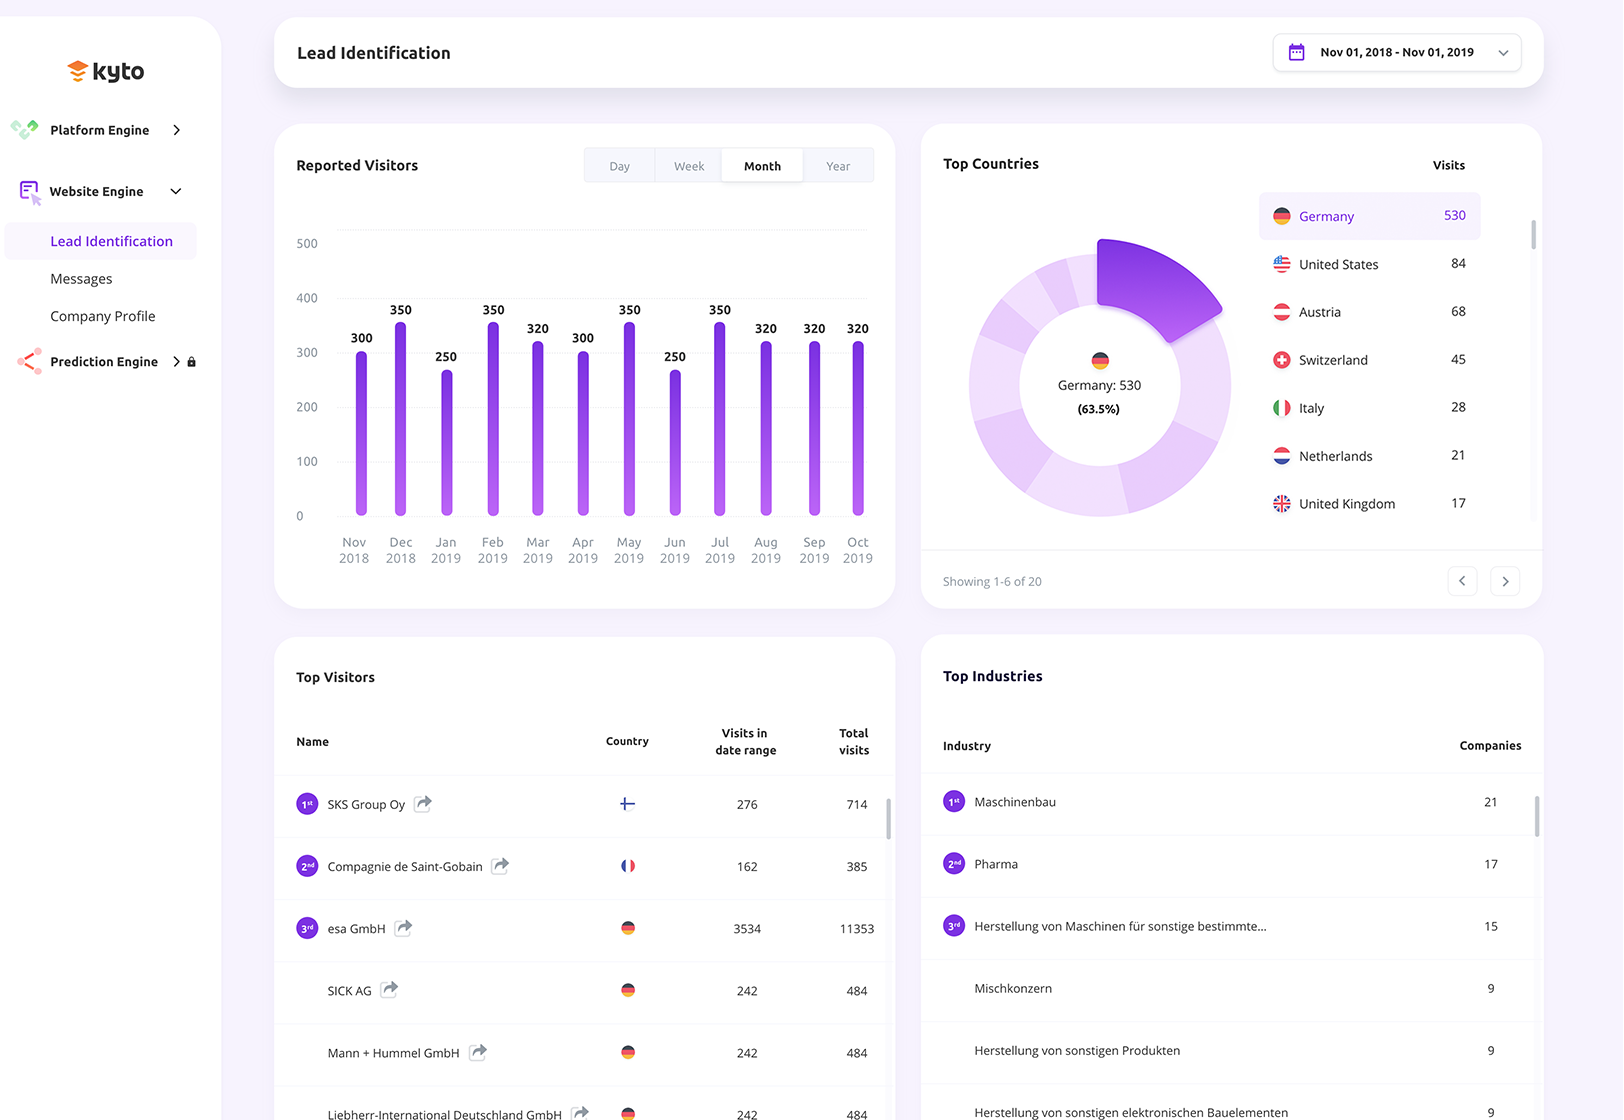Image resolution: width=1624 pixels, height=1120 pixels.
Task: Open SICK AG share icon
Action: pos(389,989)
